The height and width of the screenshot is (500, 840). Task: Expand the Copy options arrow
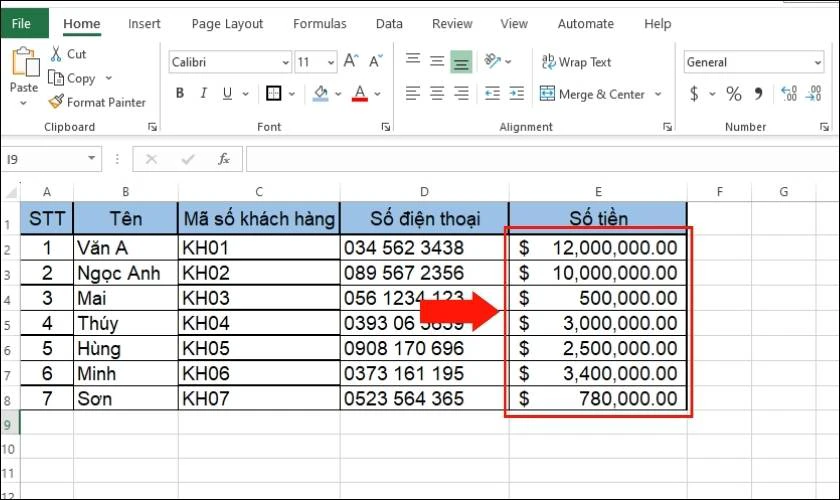coord(109,78)
